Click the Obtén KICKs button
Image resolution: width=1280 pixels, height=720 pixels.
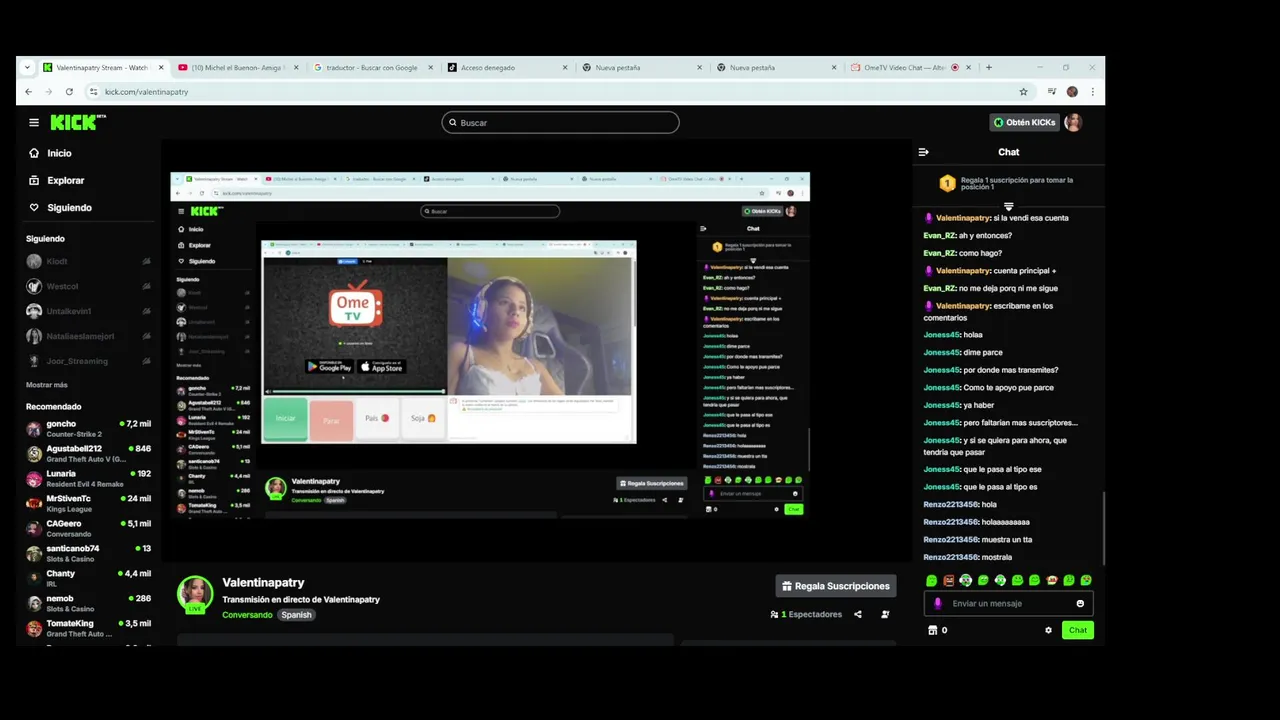click(1024, 123)
